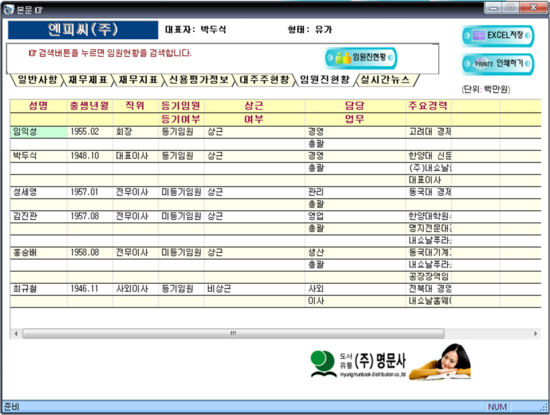Click left arrow of horizontal scrollbar

16,333
